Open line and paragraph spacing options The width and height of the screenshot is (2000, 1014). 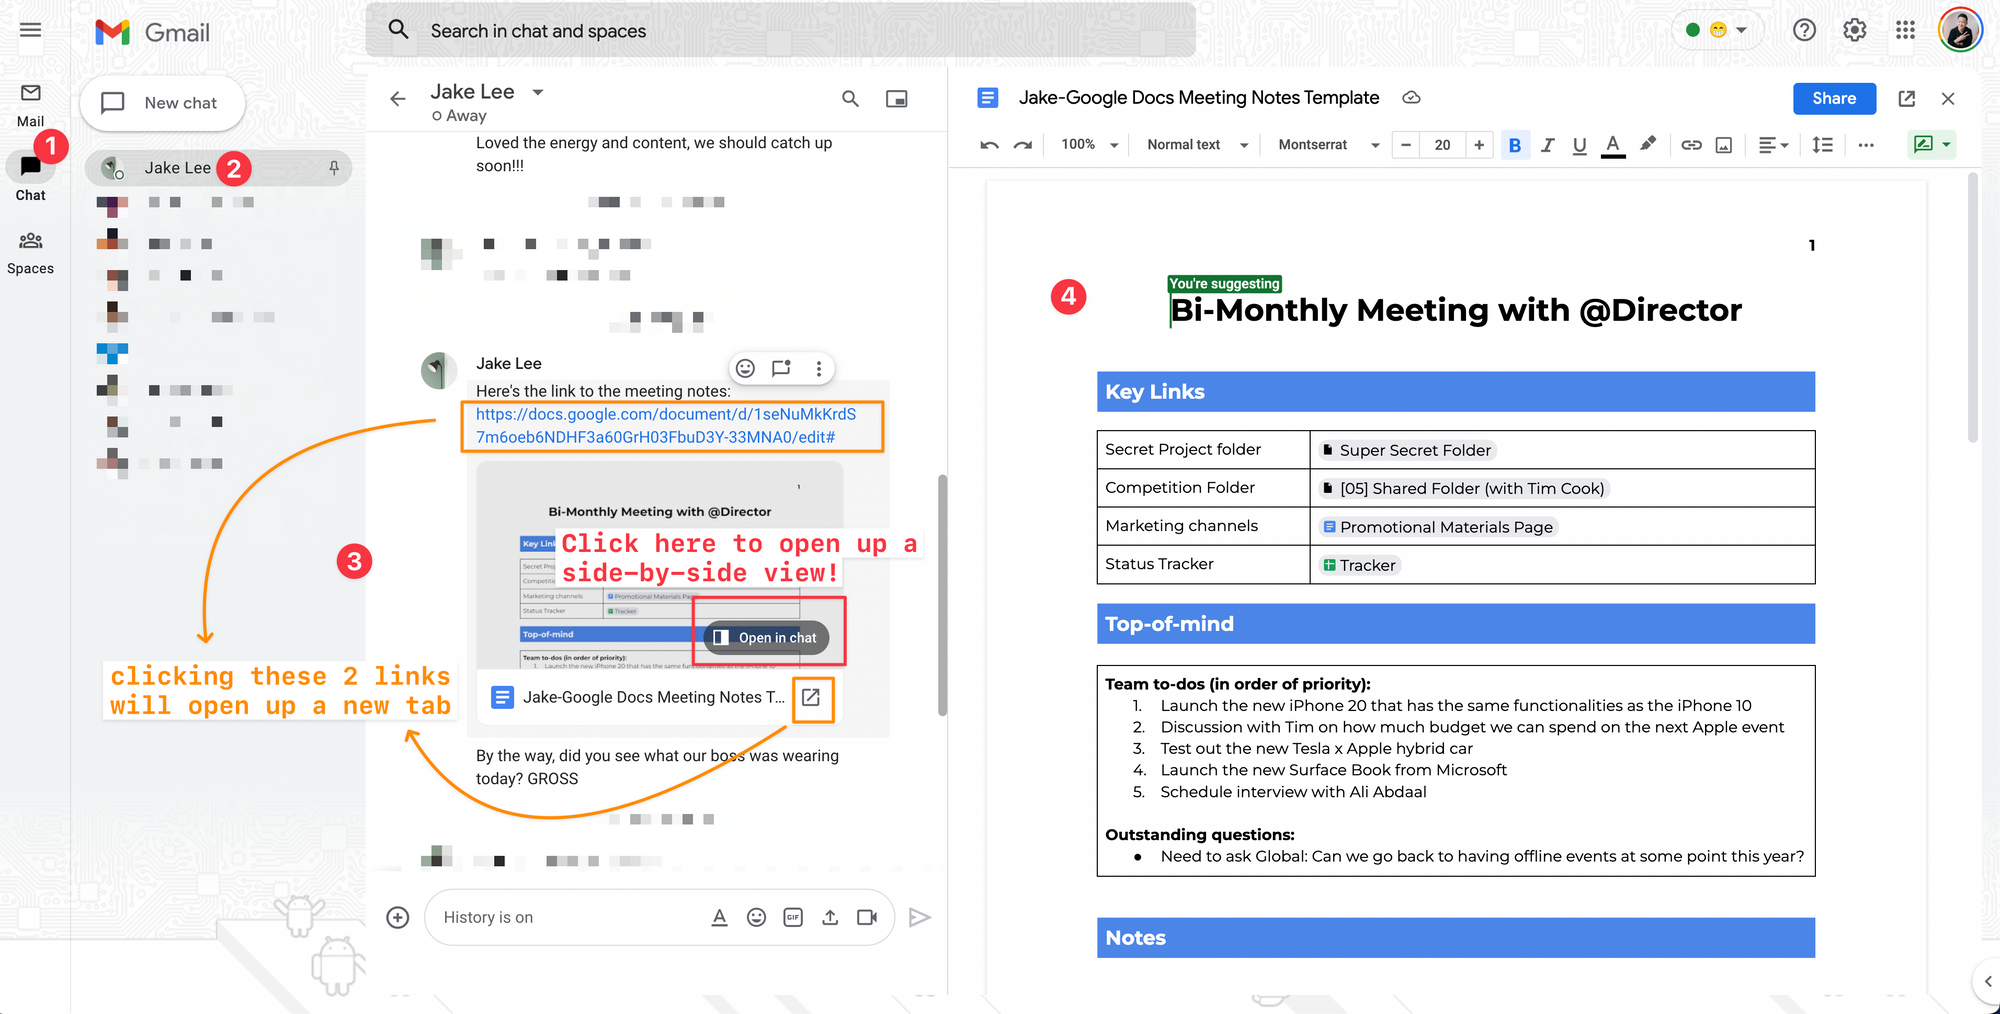pos(1823,145)
